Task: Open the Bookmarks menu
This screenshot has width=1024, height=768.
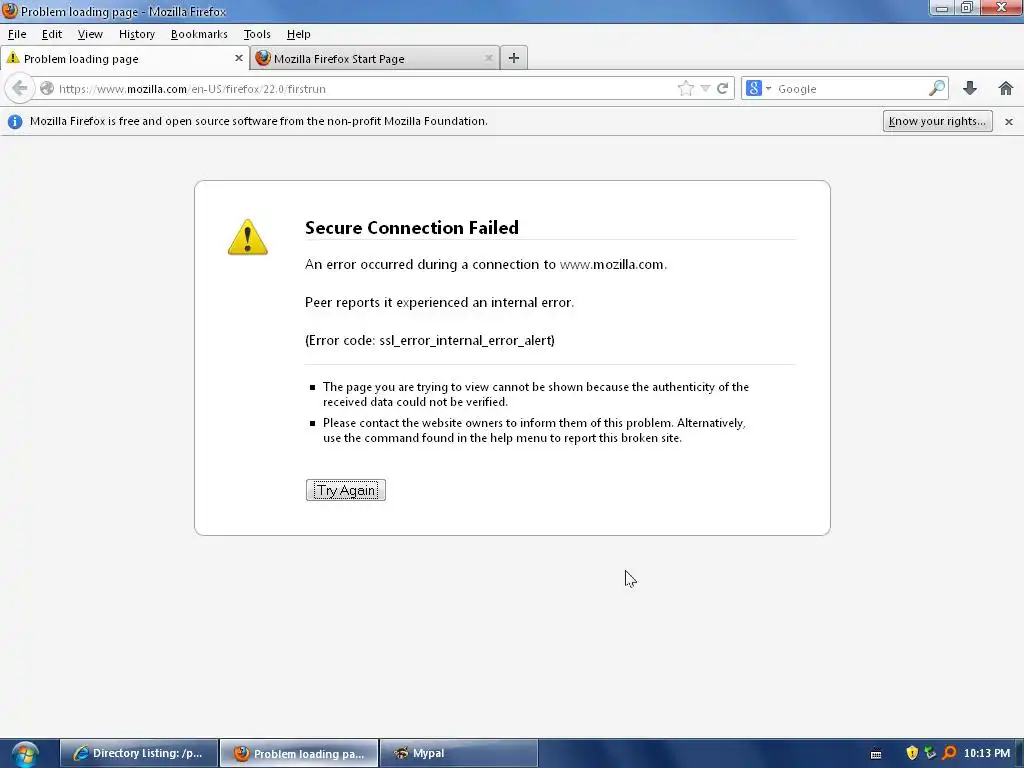Action: click(199, 34)
